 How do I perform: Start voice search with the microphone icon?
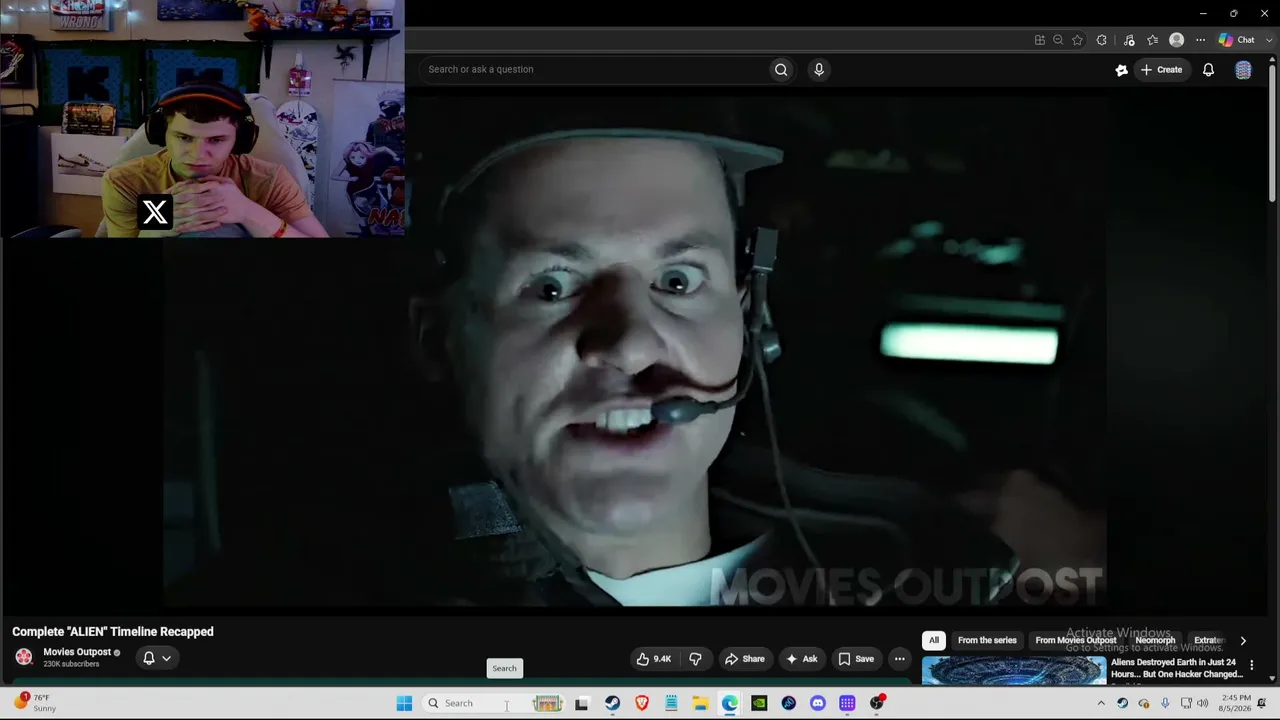[819, 69]
